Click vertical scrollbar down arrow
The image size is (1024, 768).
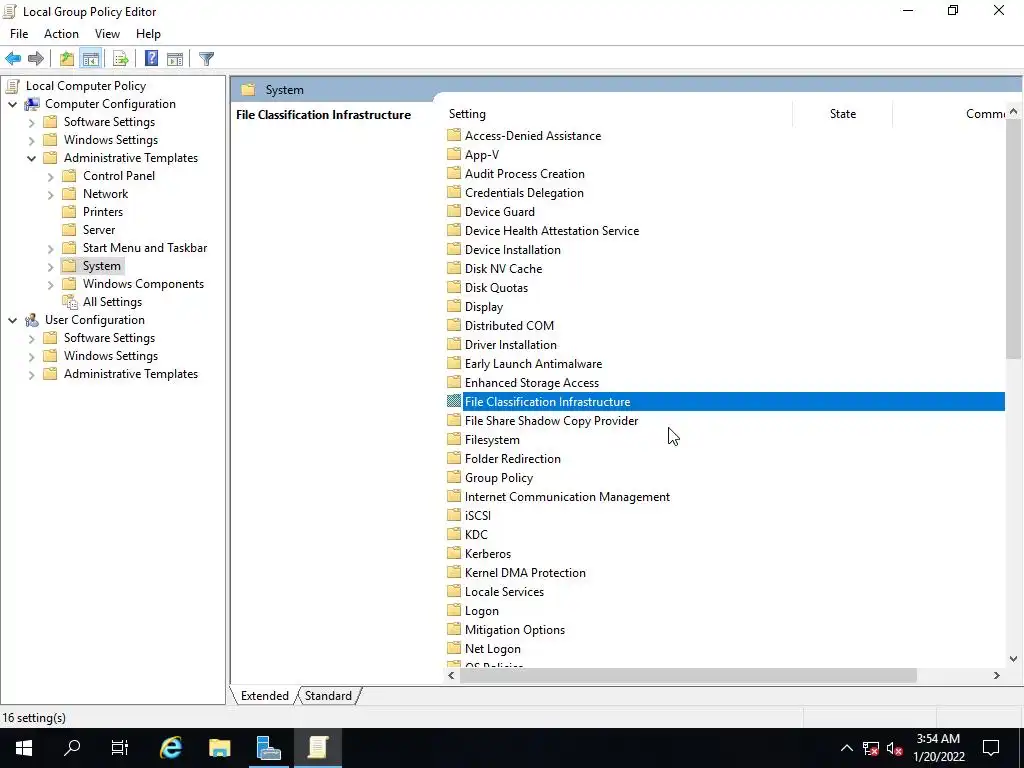(1013, 659)
